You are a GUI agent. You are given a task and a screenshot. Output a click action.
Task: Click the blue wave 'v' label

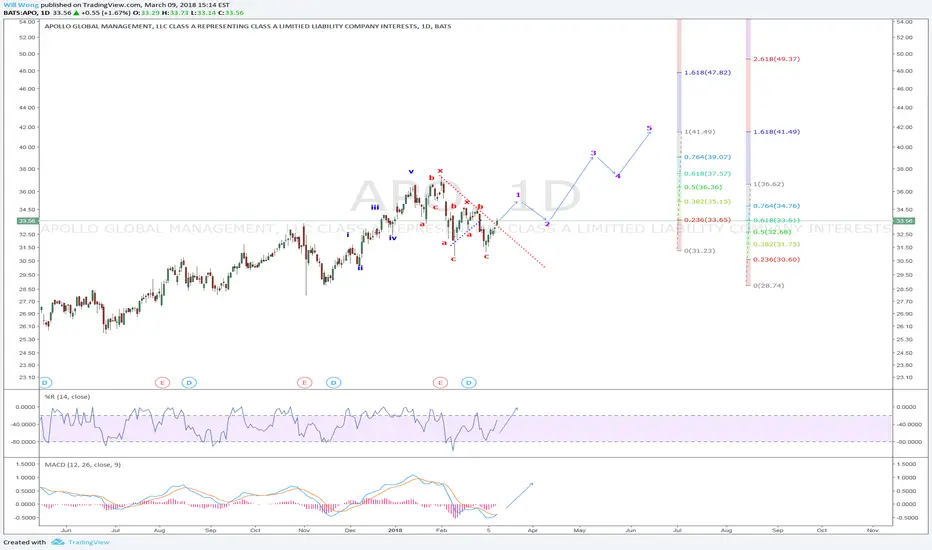click(411, 171)
